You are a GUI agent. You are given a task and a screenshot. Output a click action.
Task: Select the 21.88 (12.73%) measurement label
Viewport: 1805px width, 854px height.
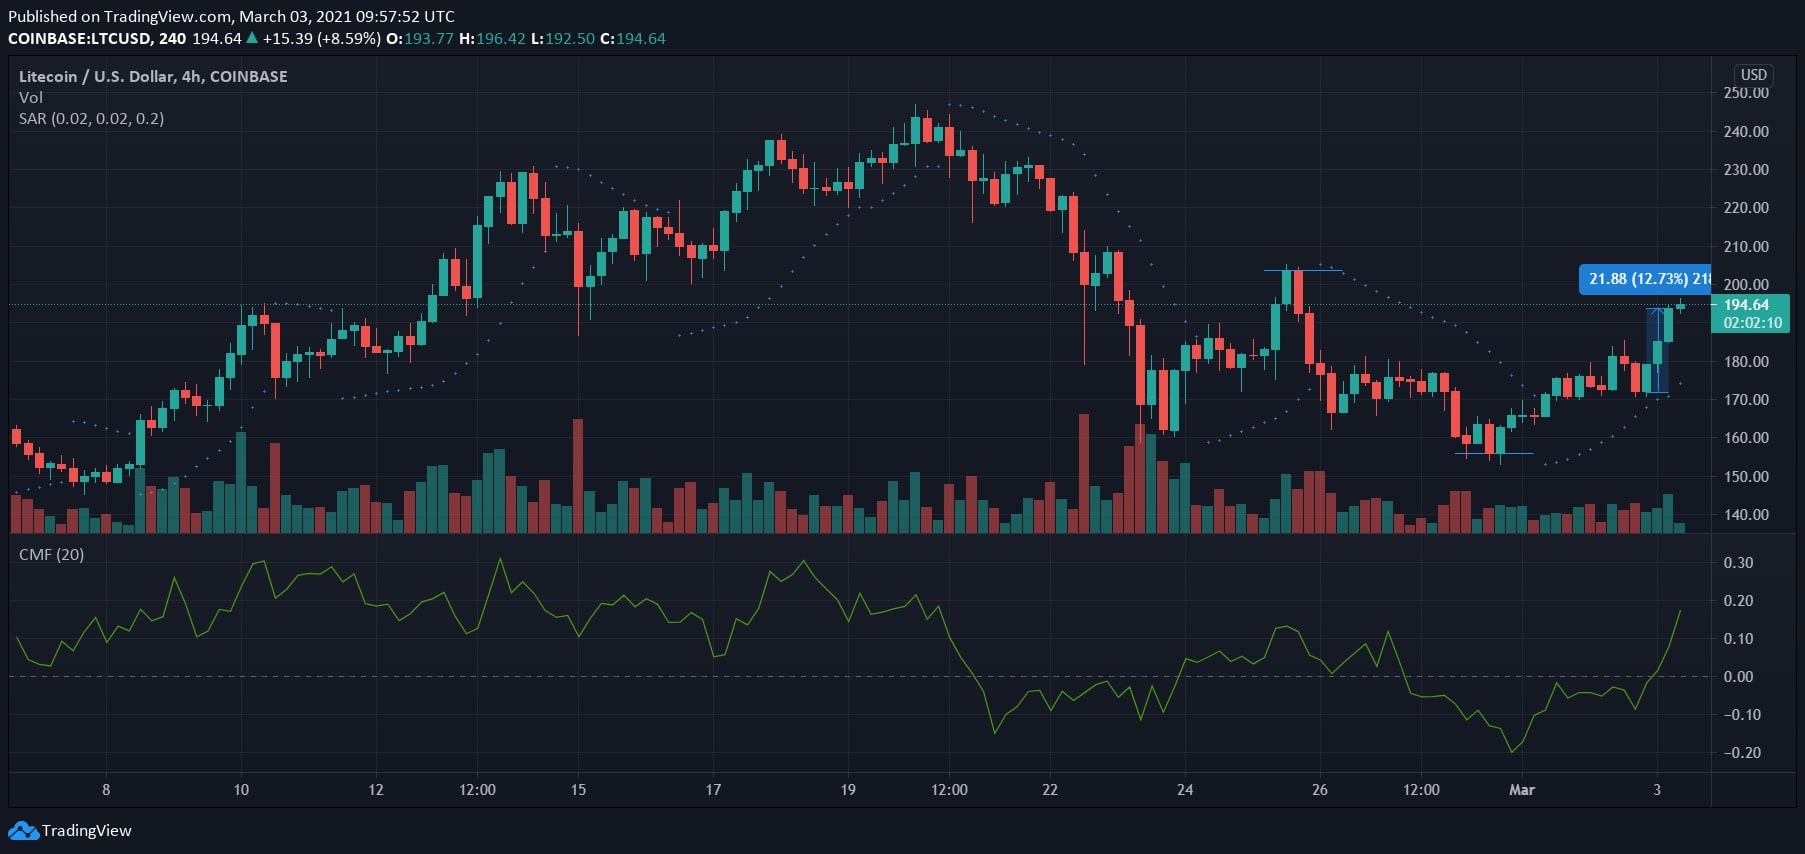click(1645, 279)
